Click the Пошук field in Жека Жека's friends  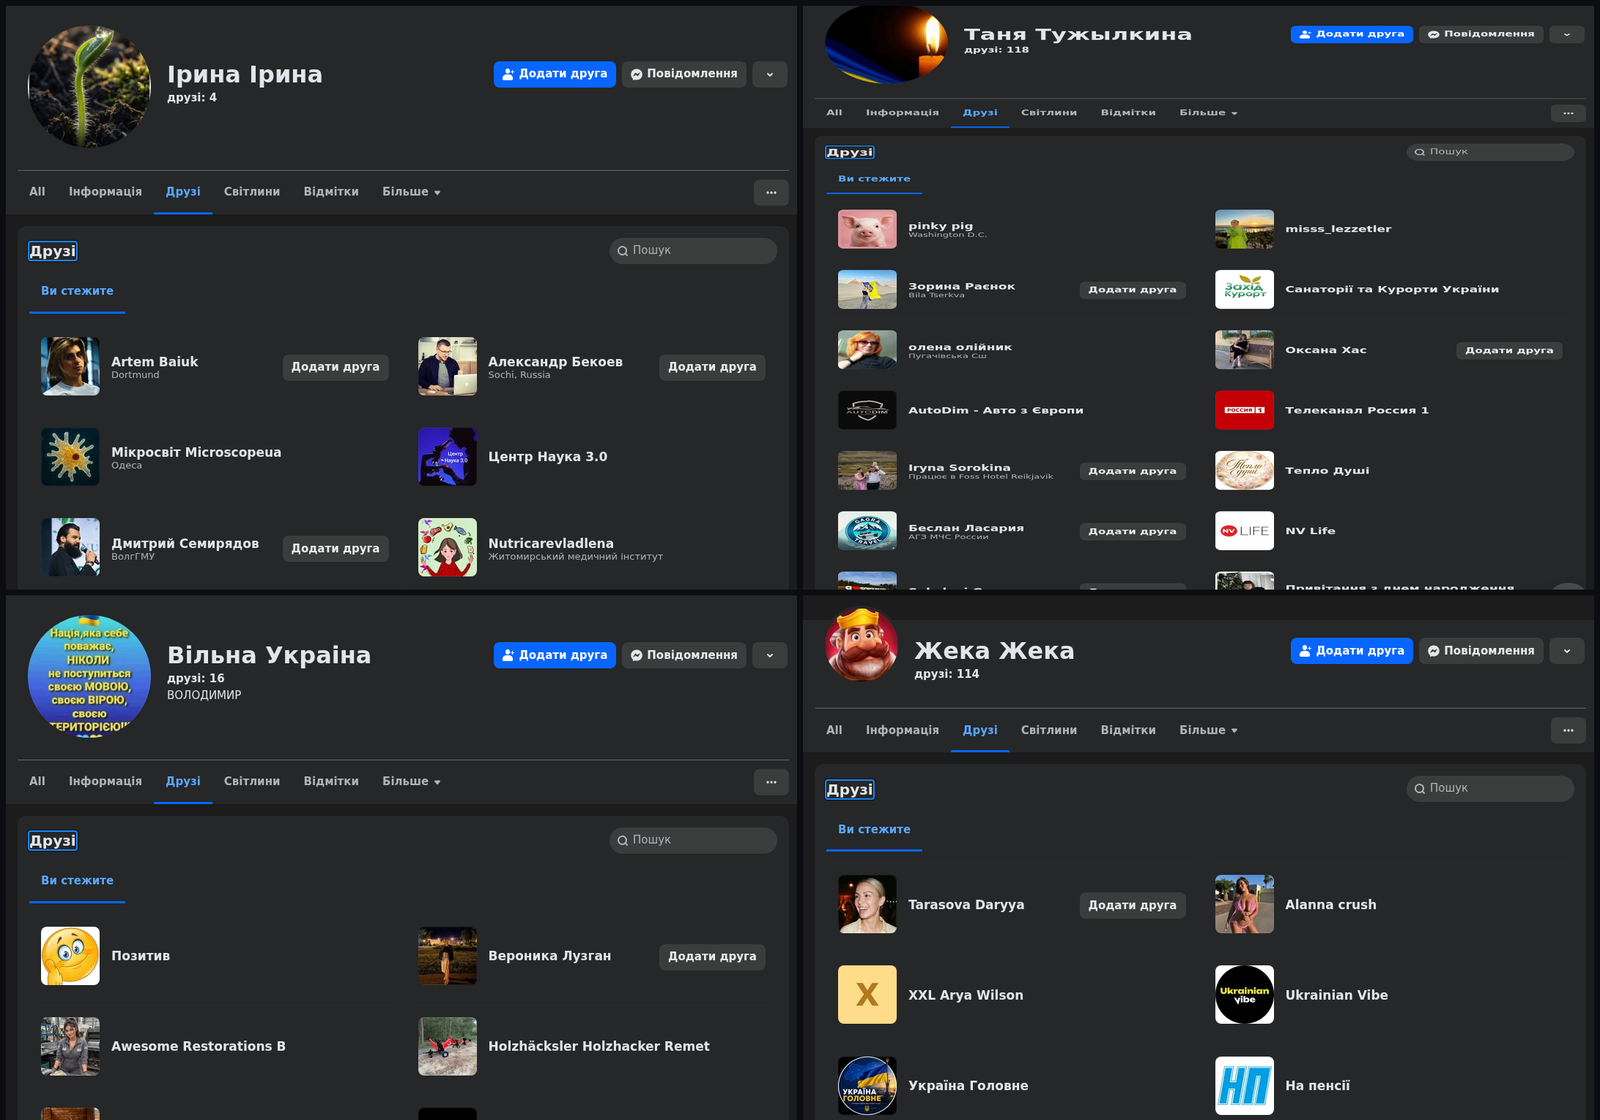[1490, 788]
